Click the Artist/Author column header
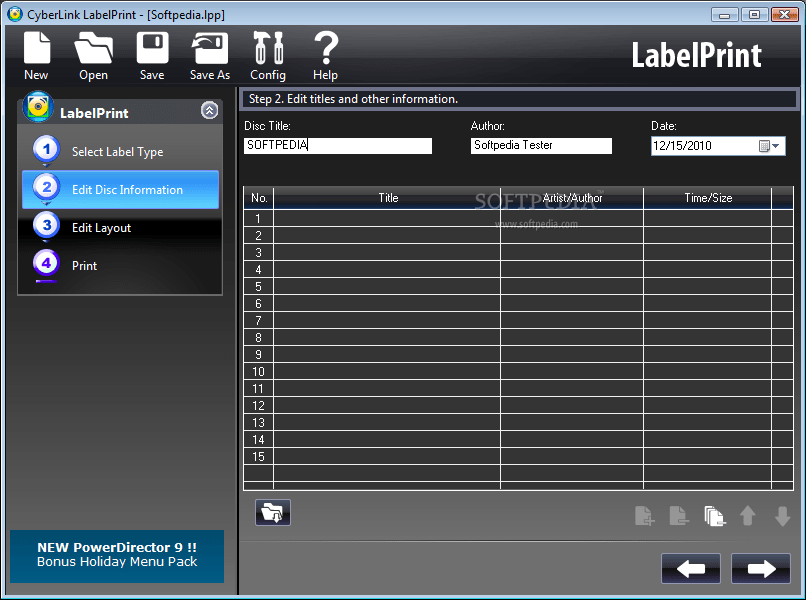806x600 pixels. pyautogui.click(x=572, y=198)
